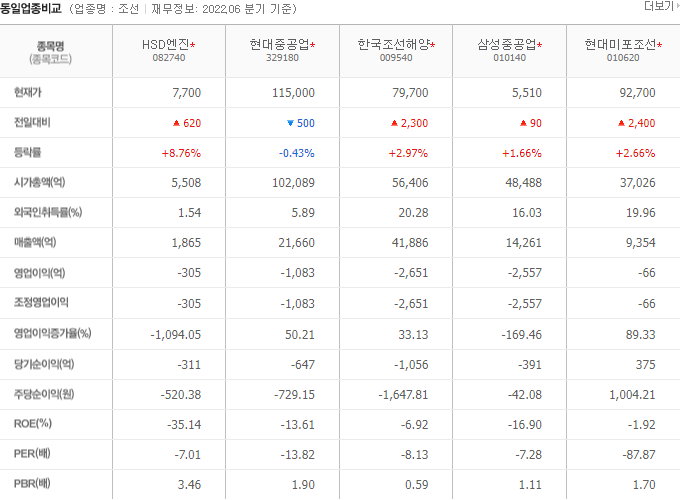Click the 매출액(억) row label

[x=35, y=242]
